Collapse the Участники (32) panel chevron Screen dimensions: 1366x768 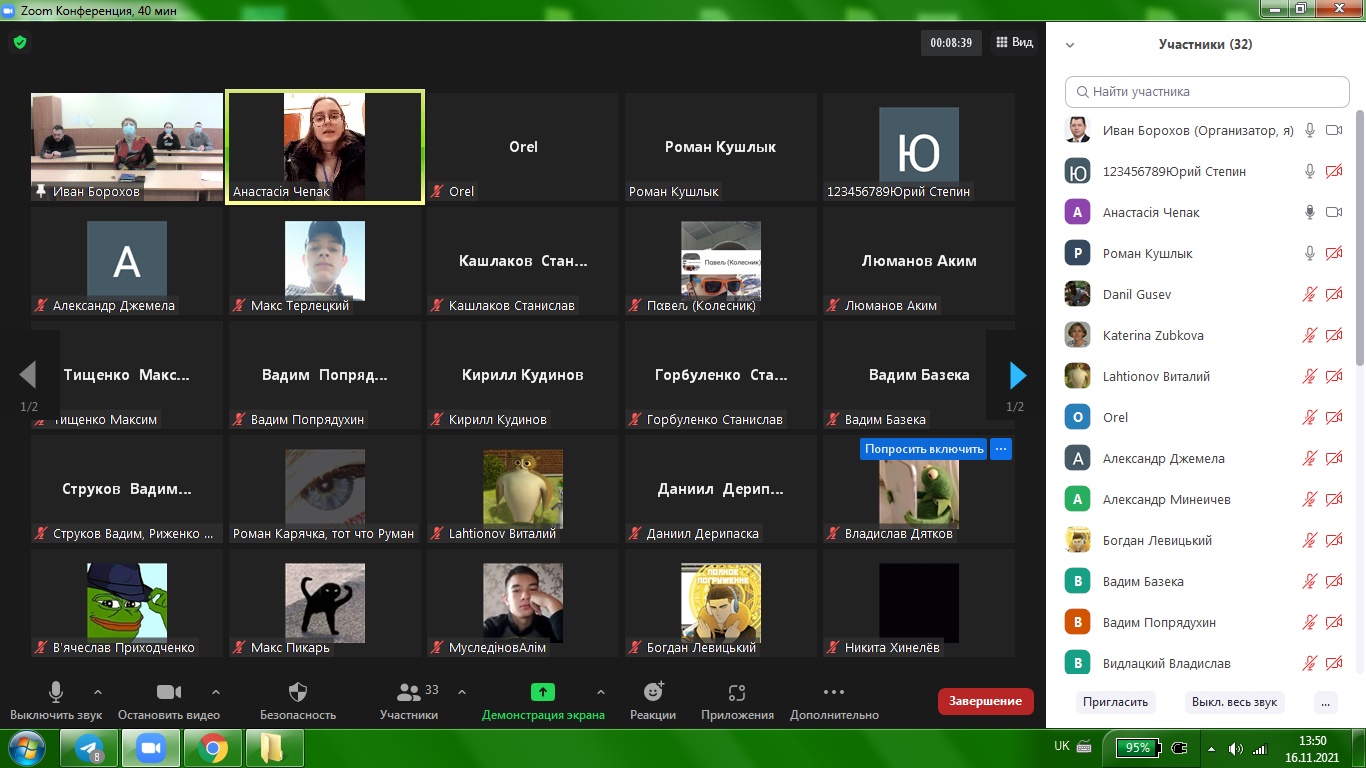pos(1070,45)
